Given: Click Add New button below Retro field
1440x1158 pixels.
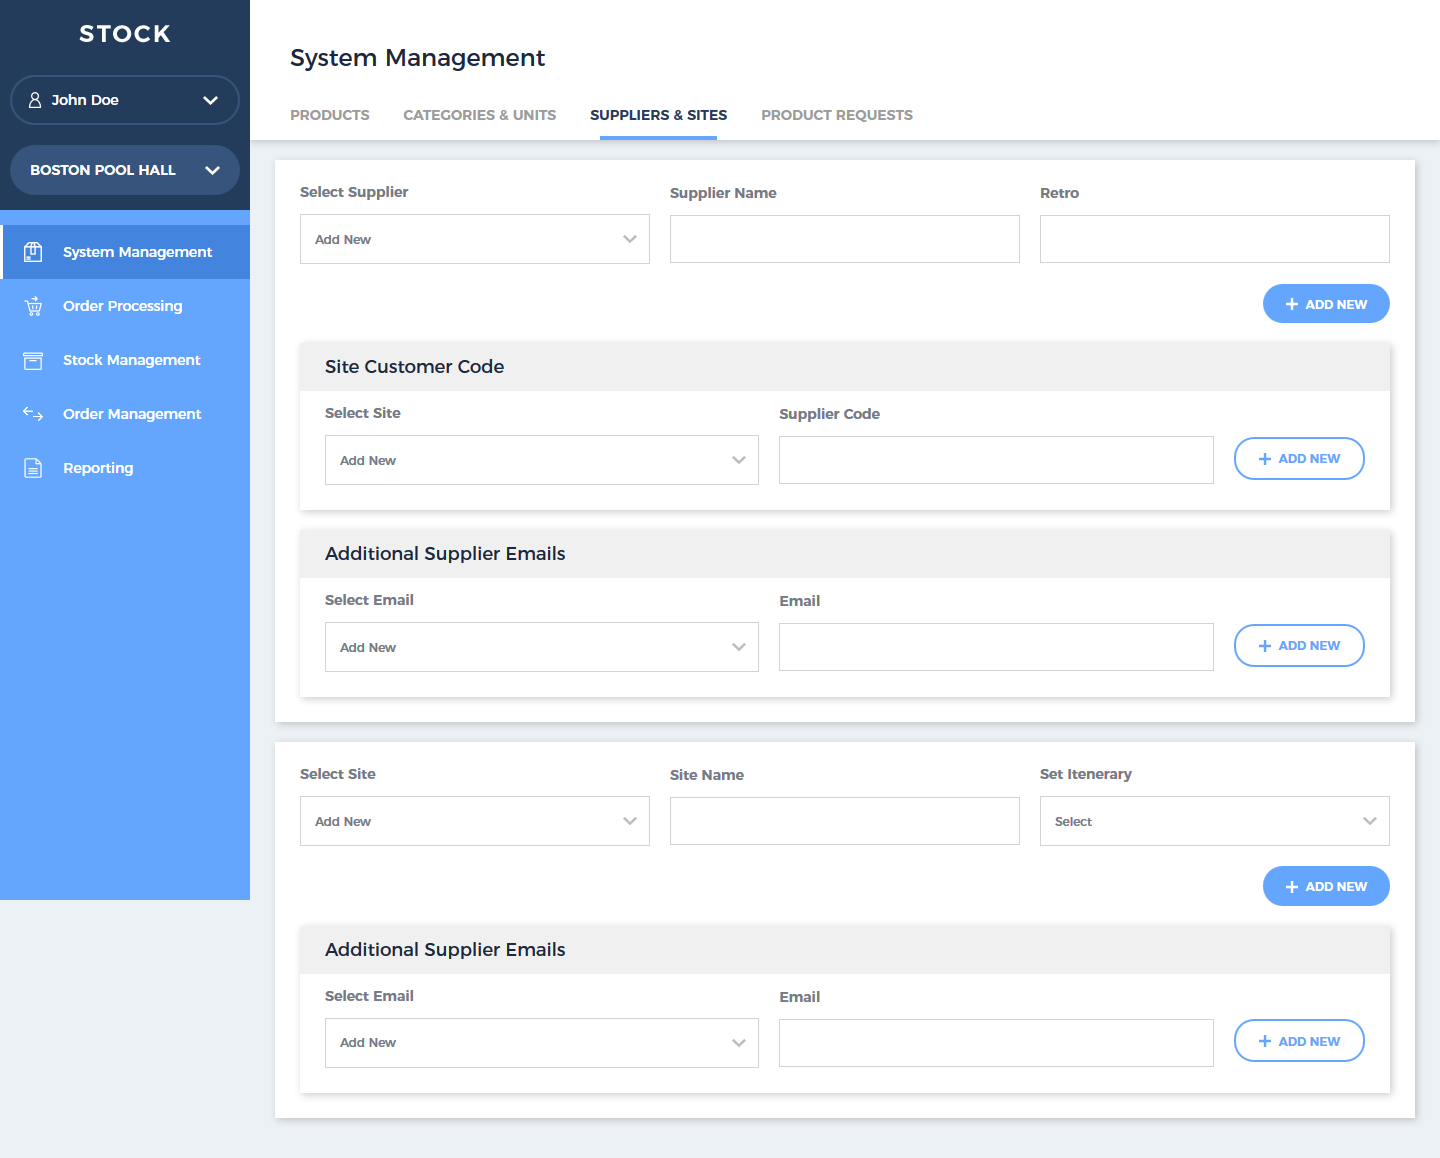Looking at the screenshot, I should point(1325,304).
